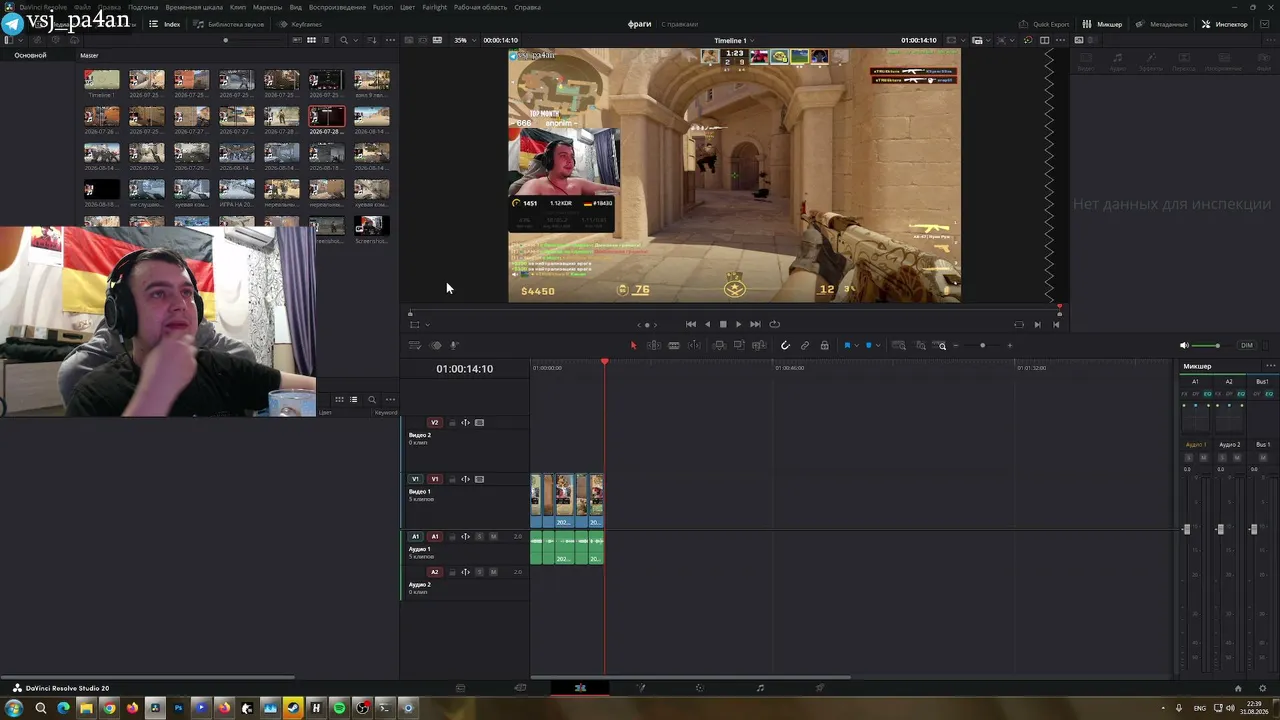Open project settings gear icon
Screen dimensions: 1280x720
[1263, 688]
